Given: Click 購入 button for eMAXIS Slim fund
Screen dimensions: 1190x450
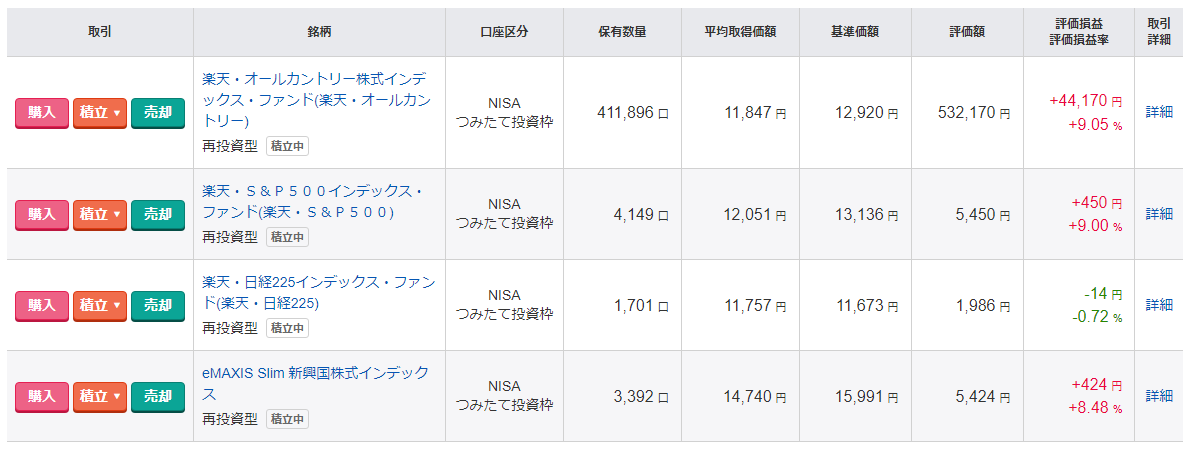Looking at the screenshot, I should point(42,396).
